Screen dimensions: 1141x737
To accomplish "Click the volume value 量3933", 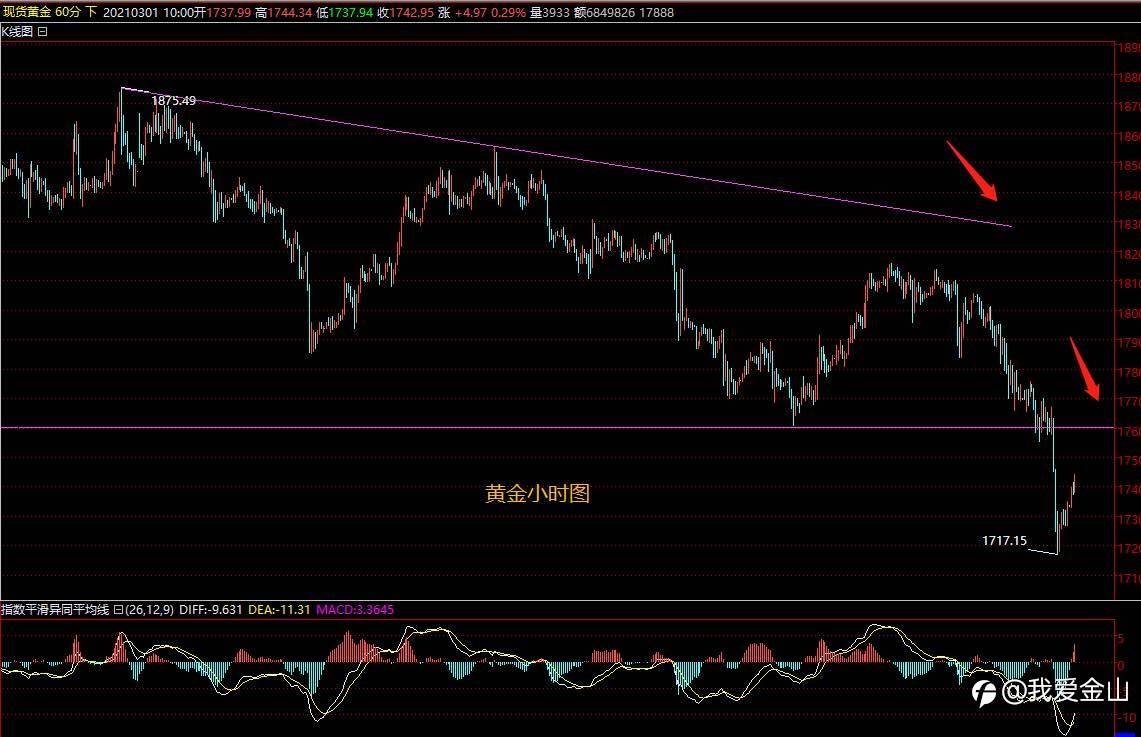I will coord(550,12).
